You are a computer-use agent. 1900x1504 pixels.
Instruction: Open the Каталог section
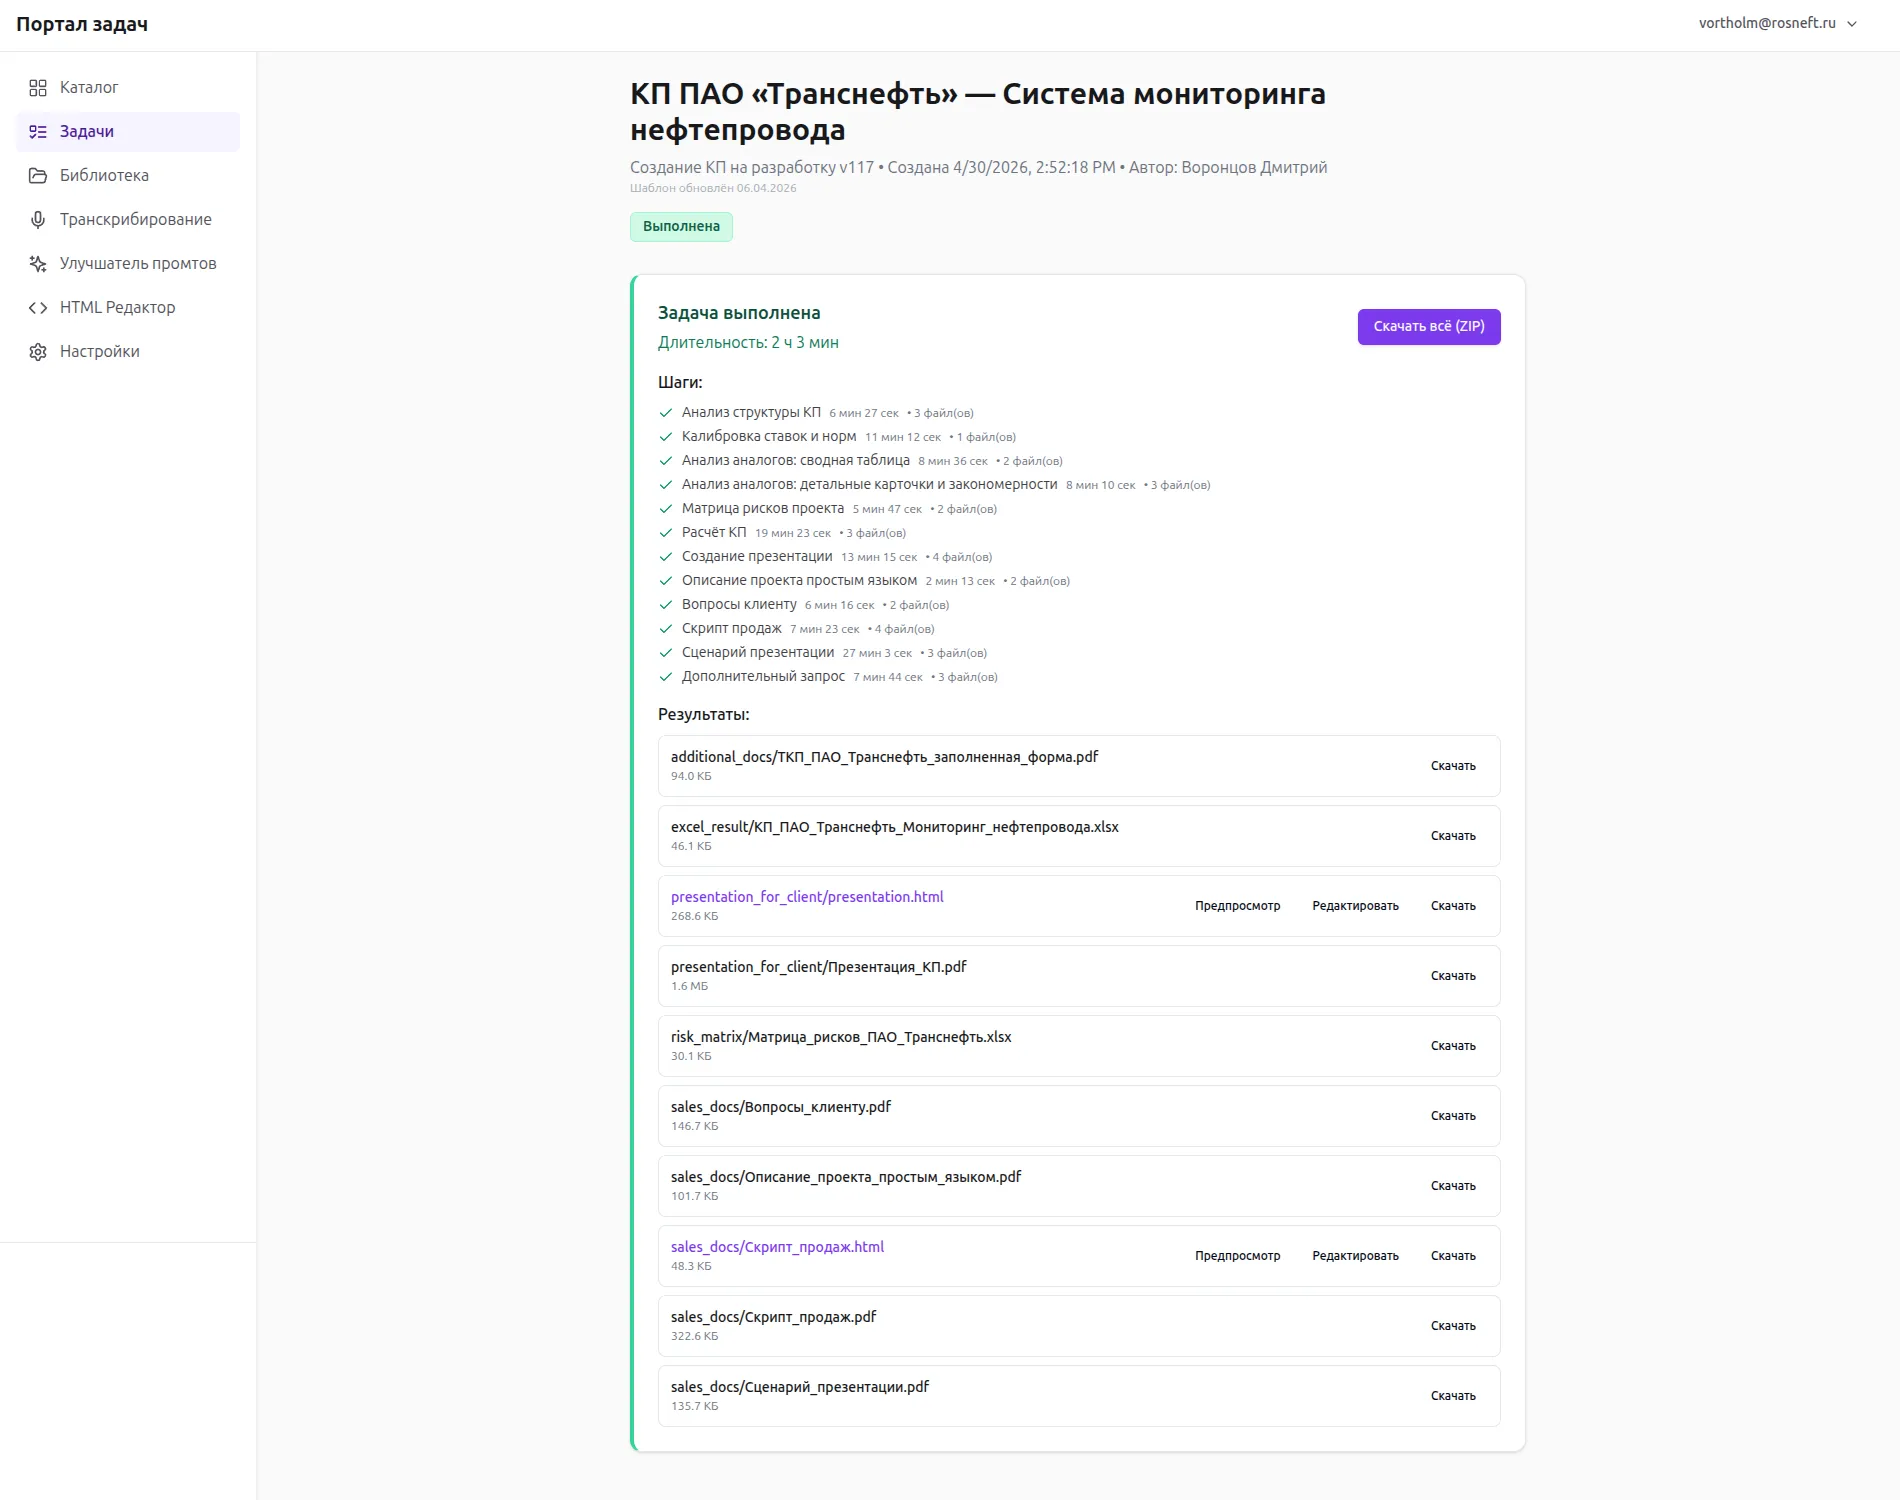pos(128,88)
